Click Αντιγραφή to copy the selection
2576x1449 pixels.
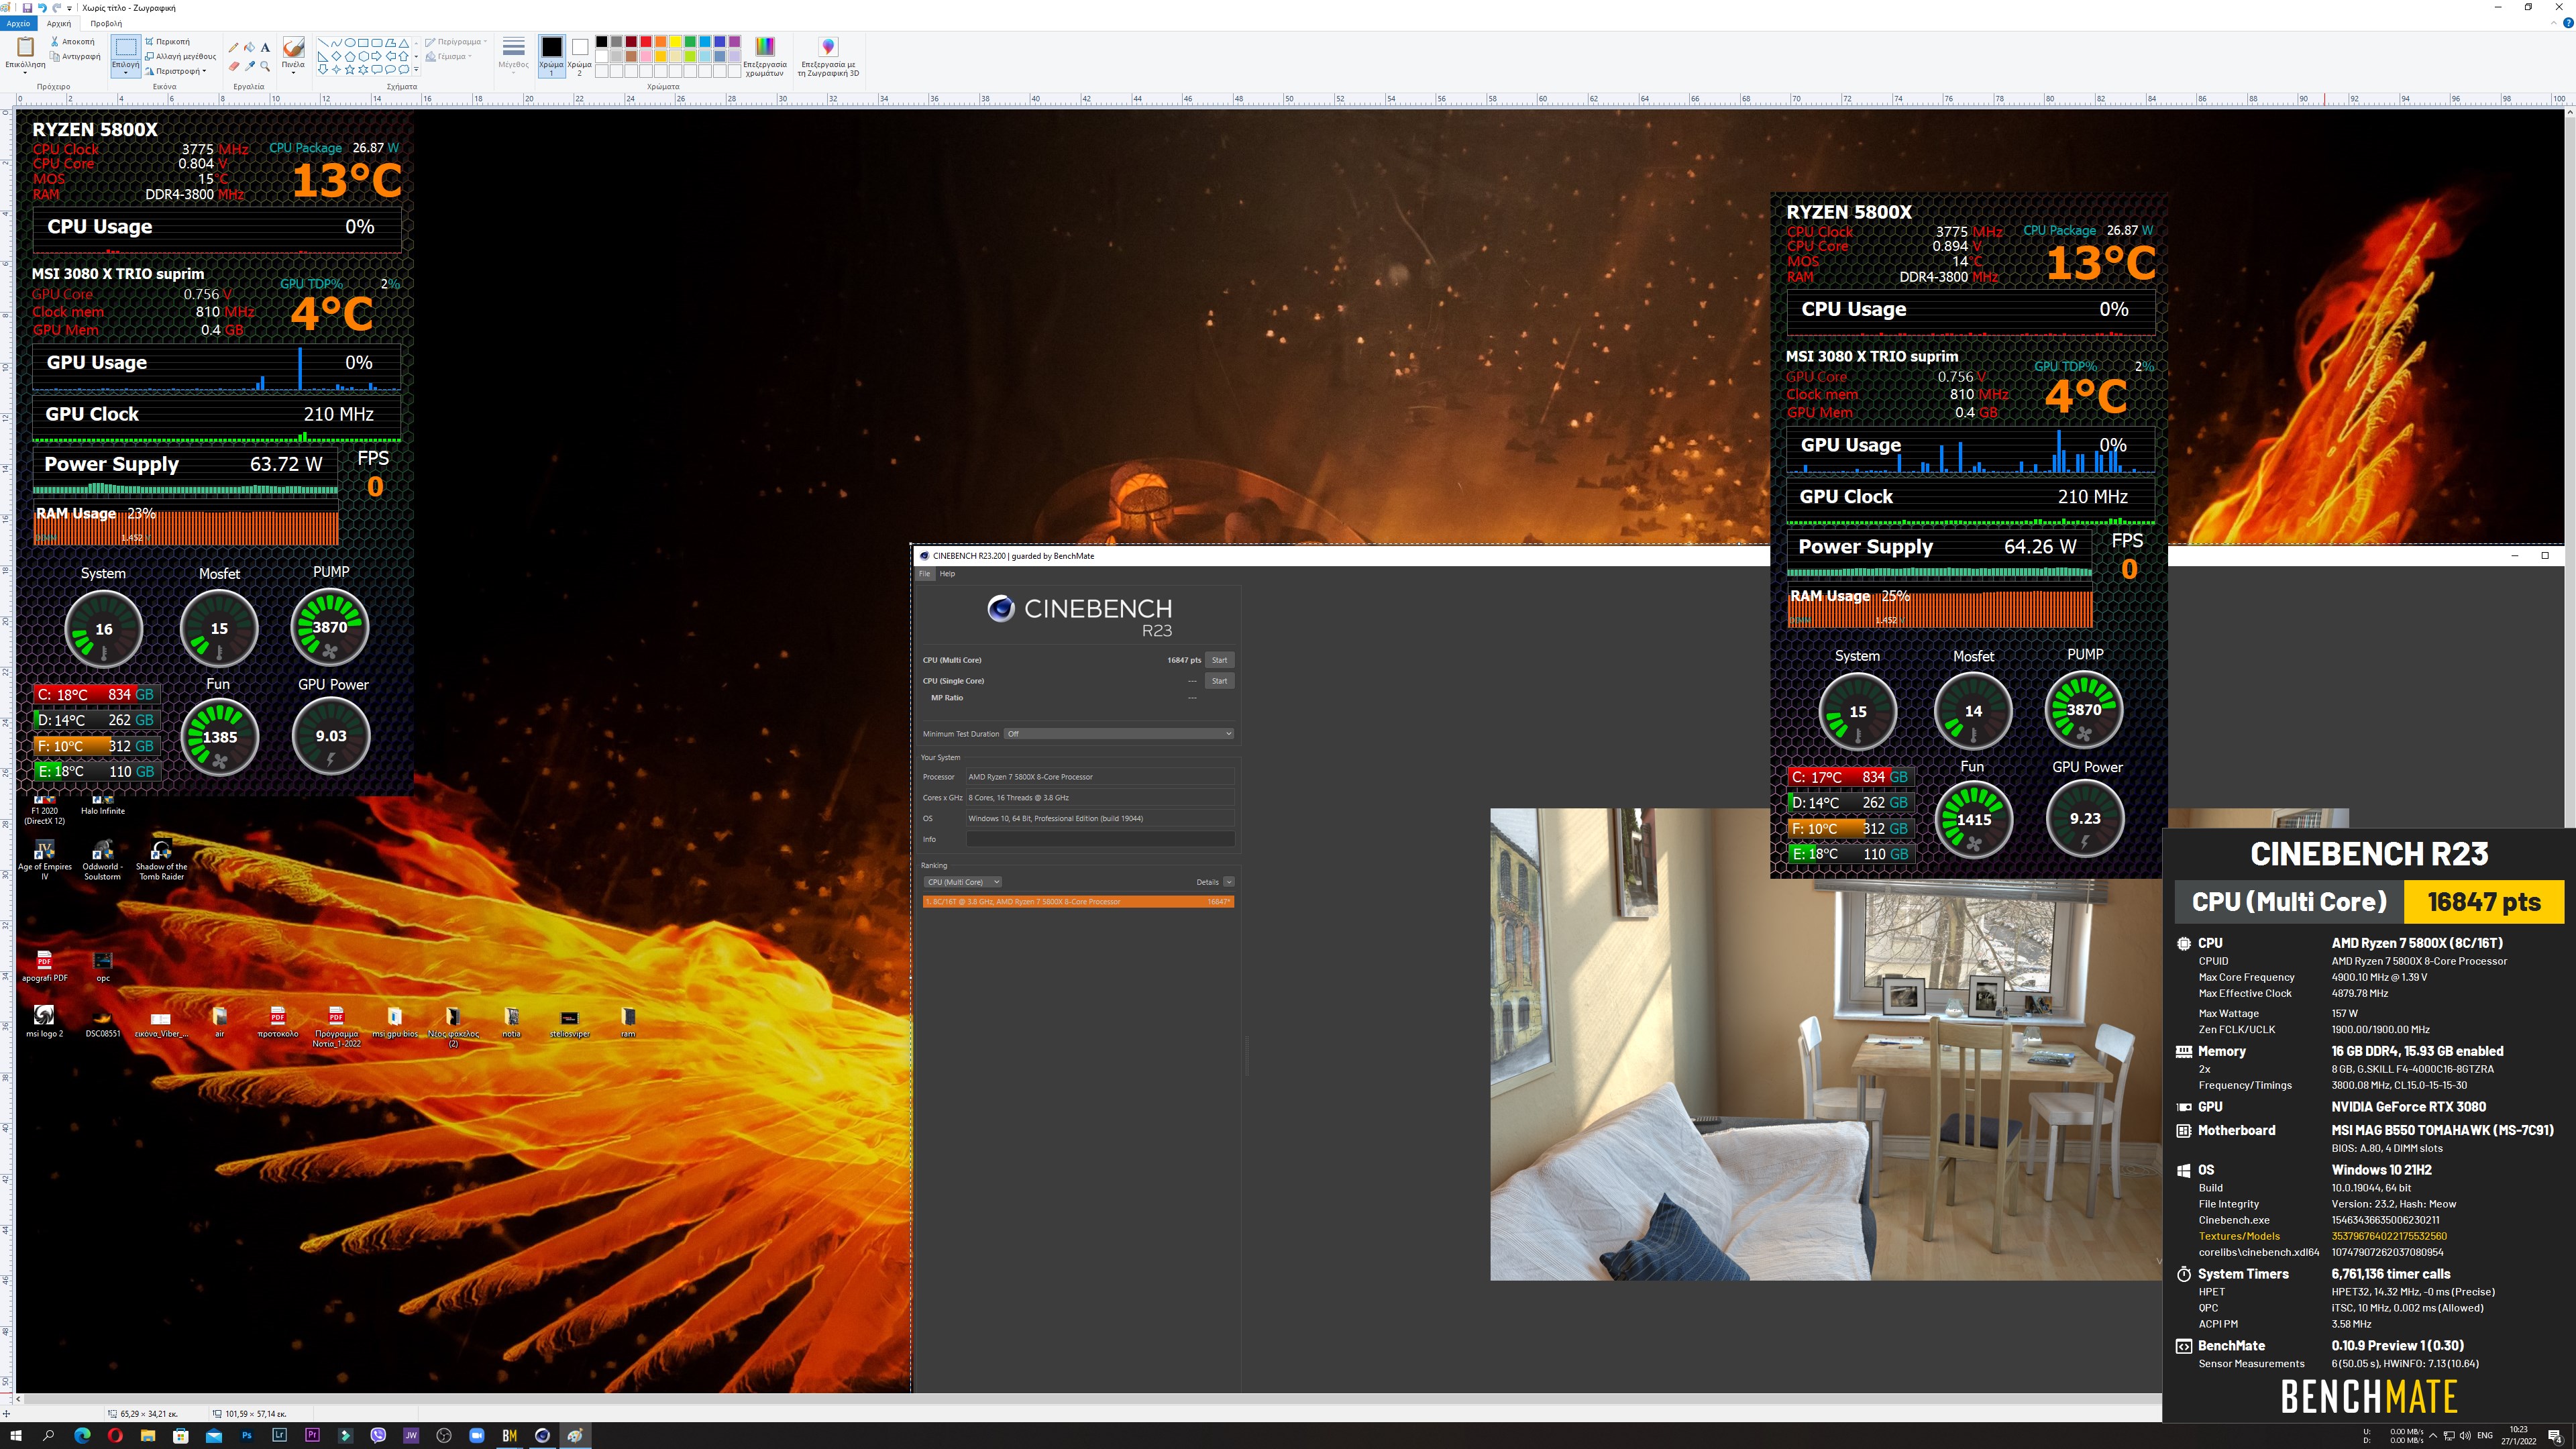75,56
